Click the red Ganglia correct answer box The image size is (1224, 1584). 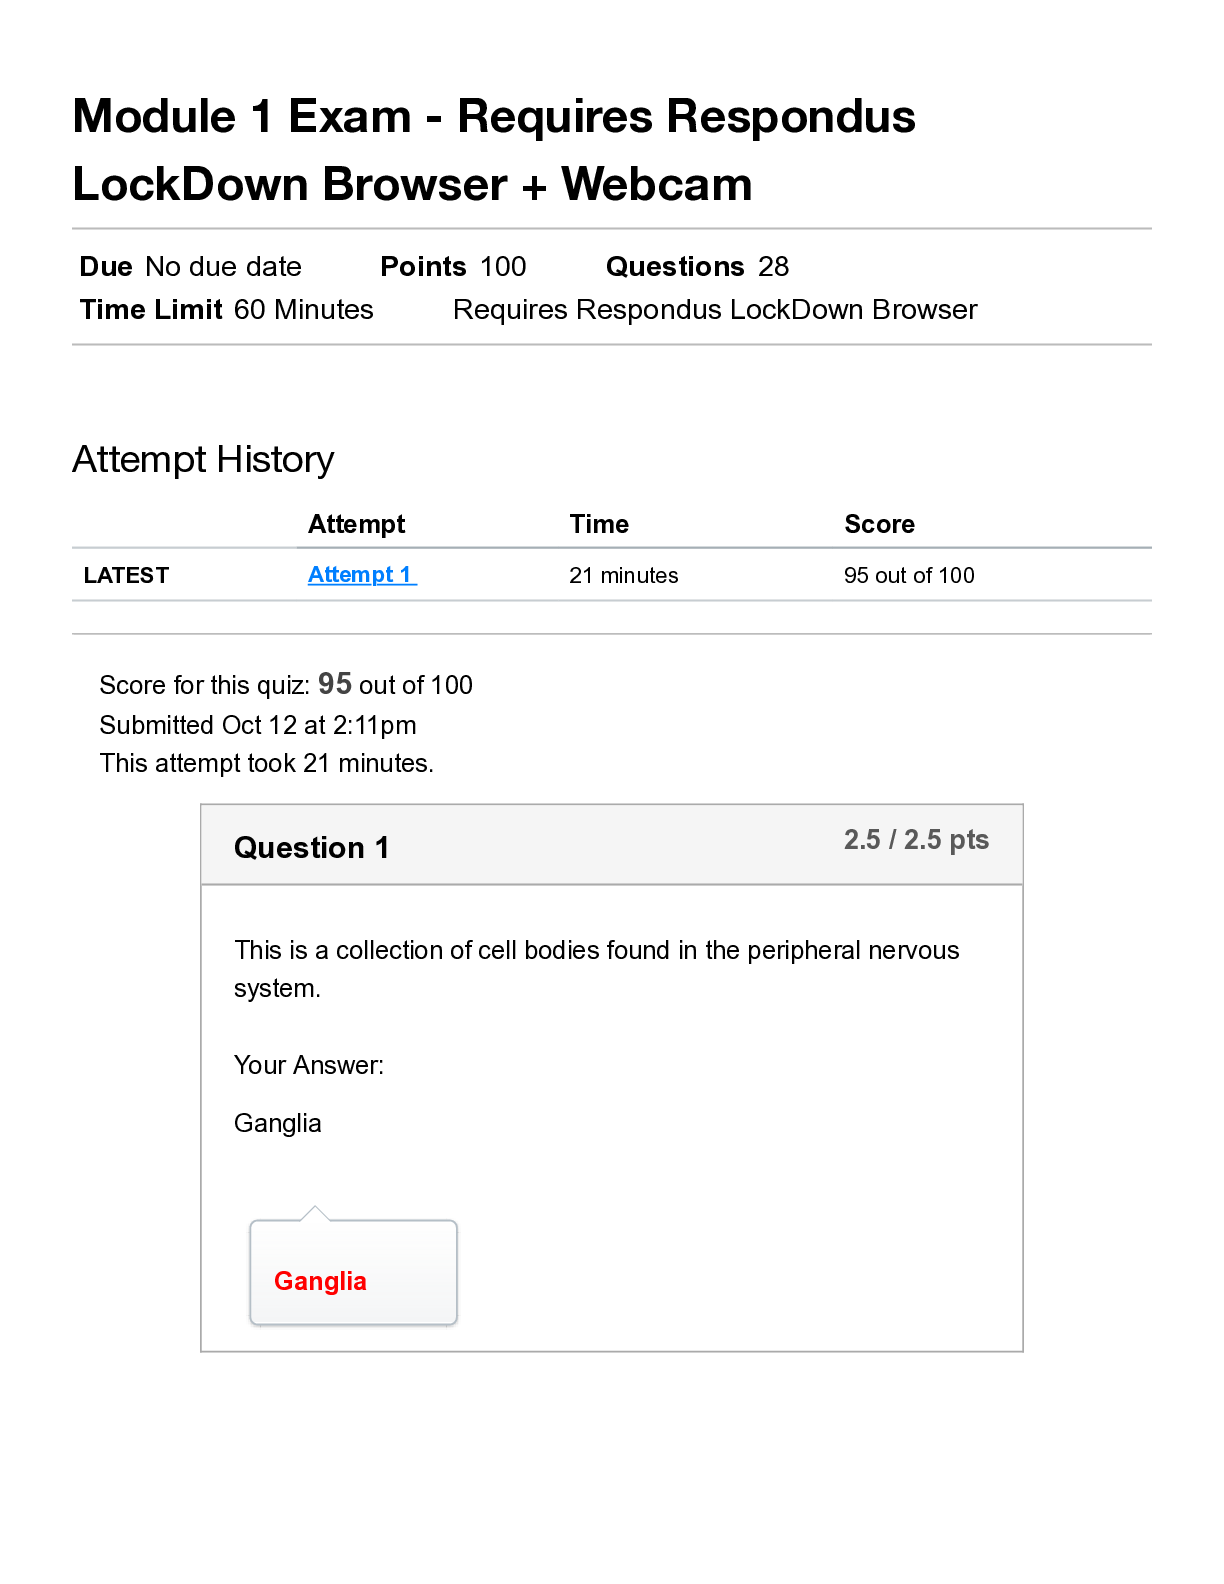353,1274
